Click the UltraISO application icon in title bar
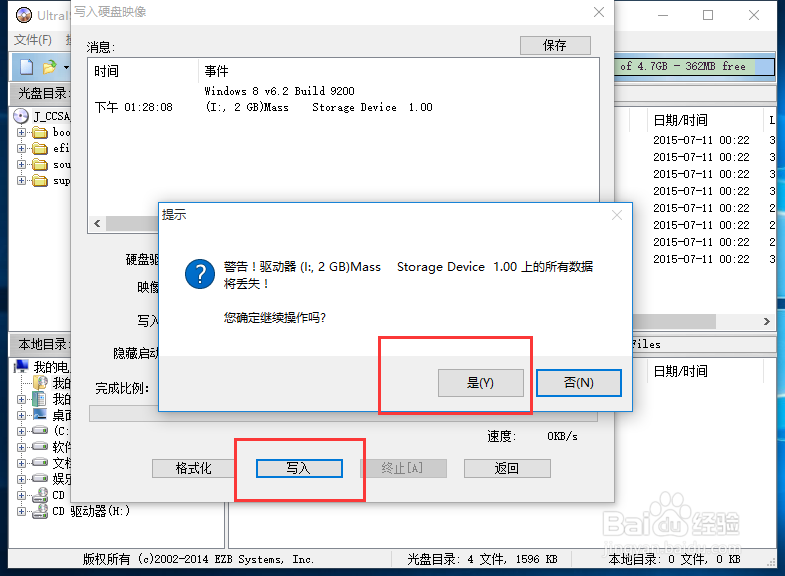The height and width of the screenshot is (576, 785). click(24, 15)
